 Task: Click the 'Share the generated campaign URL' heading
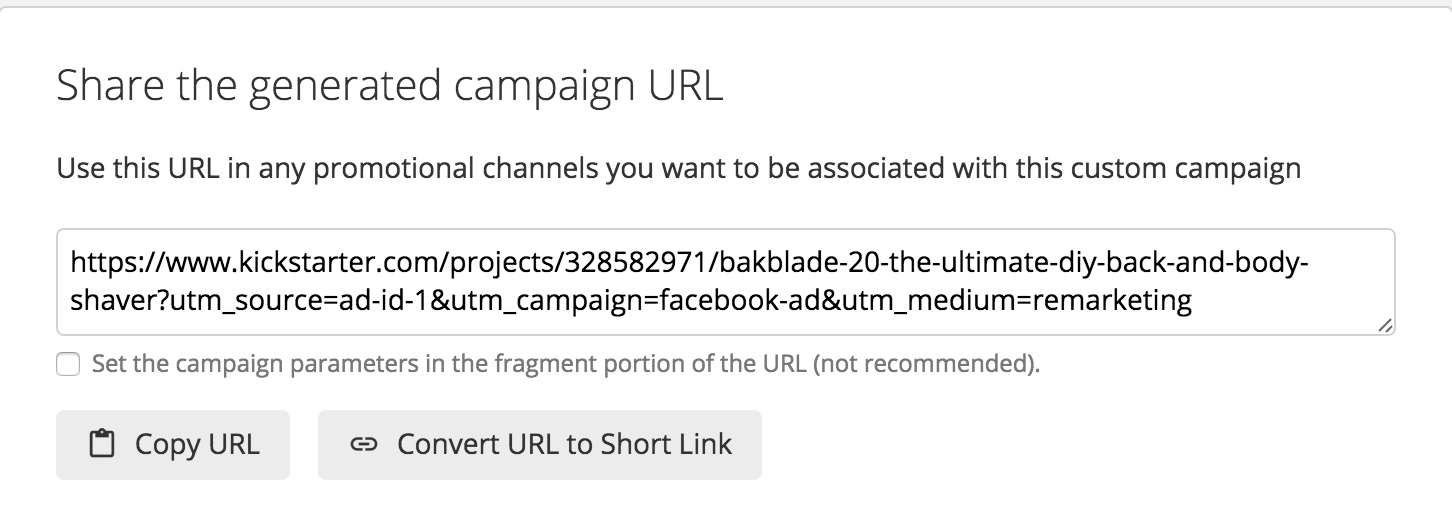(x=389, y=86)
